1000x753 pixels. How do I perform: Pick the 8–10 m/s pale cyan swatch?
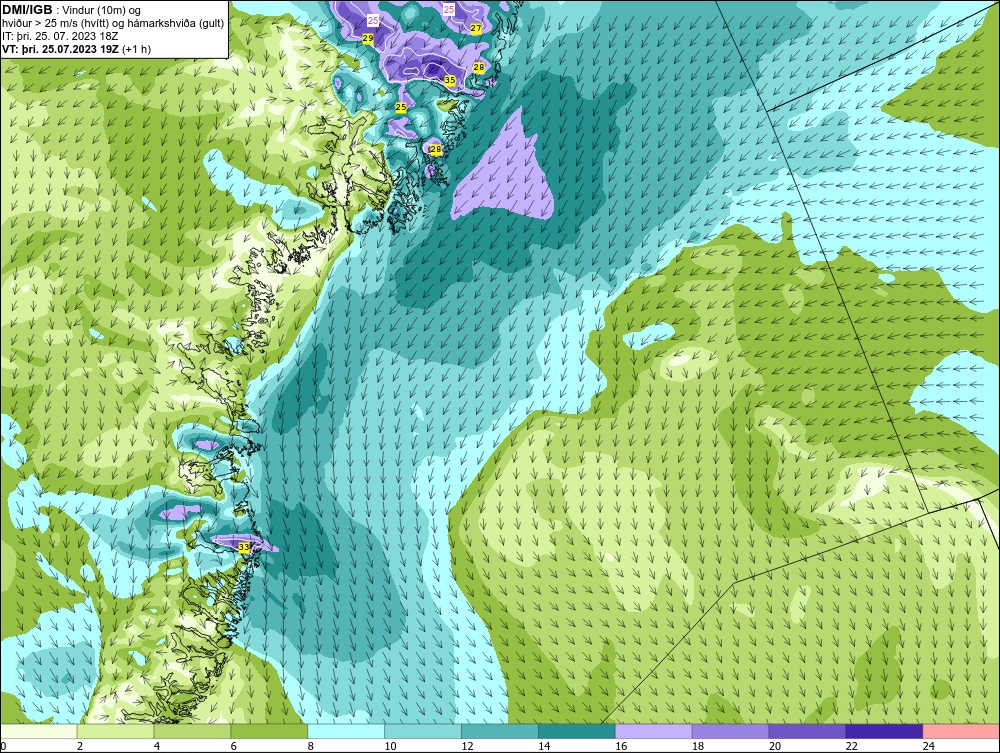[346, 731]
